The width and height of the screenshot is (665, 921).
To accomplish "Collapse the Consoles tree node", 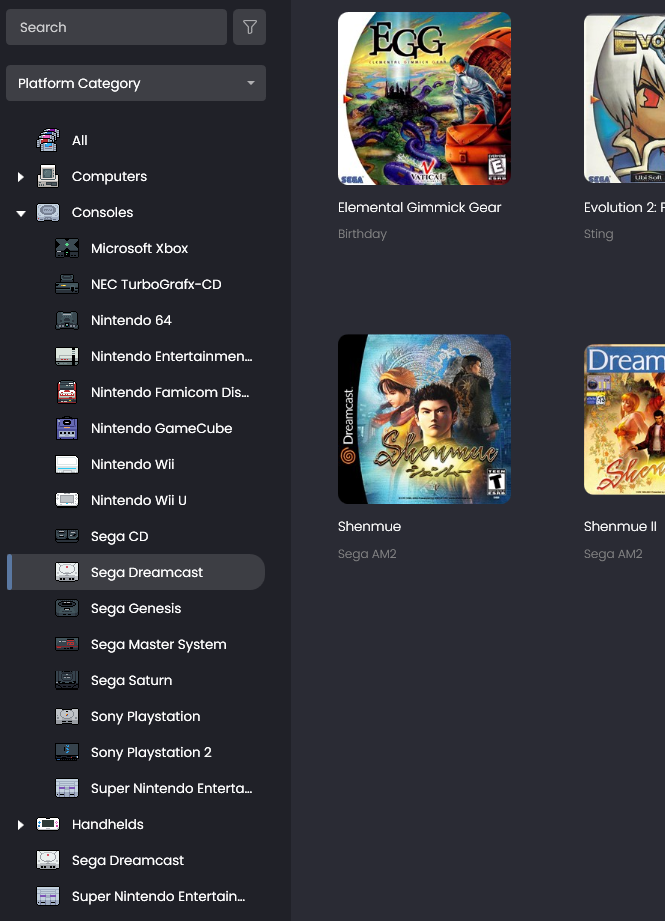I will tap(20, 213).
